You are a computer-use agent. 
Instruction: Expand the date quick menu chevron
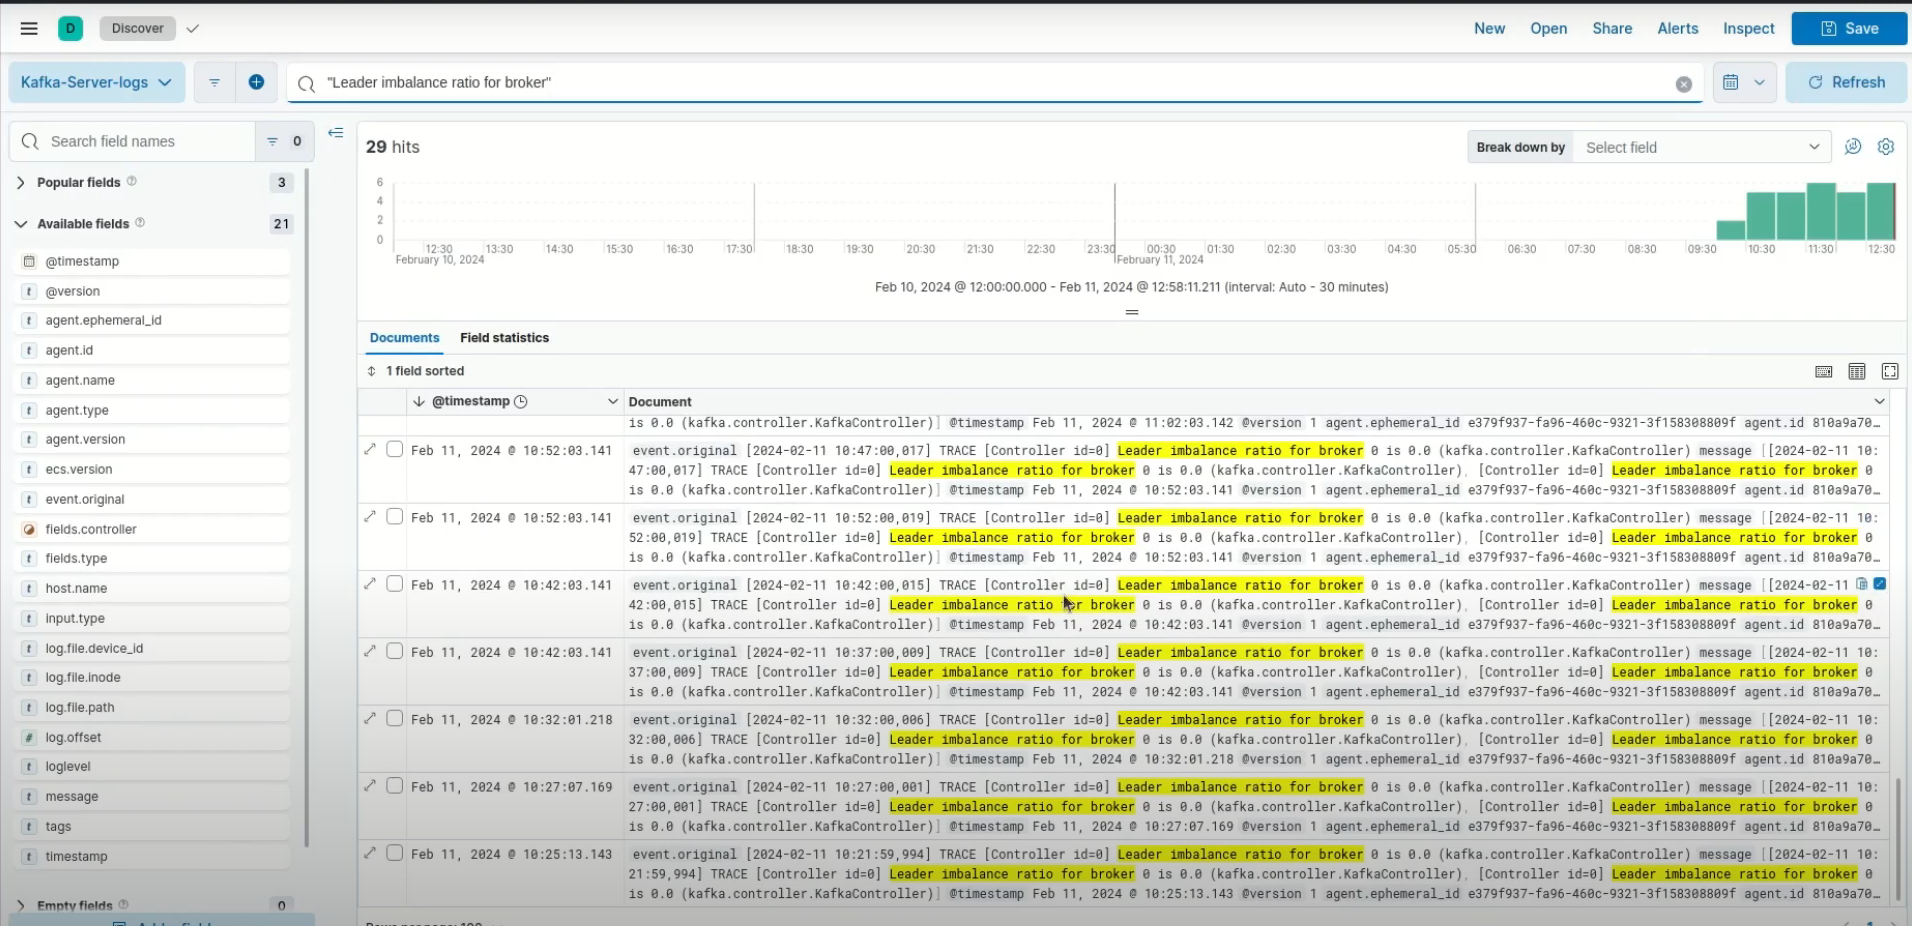pyautogui.click(x=1759, y=82)
